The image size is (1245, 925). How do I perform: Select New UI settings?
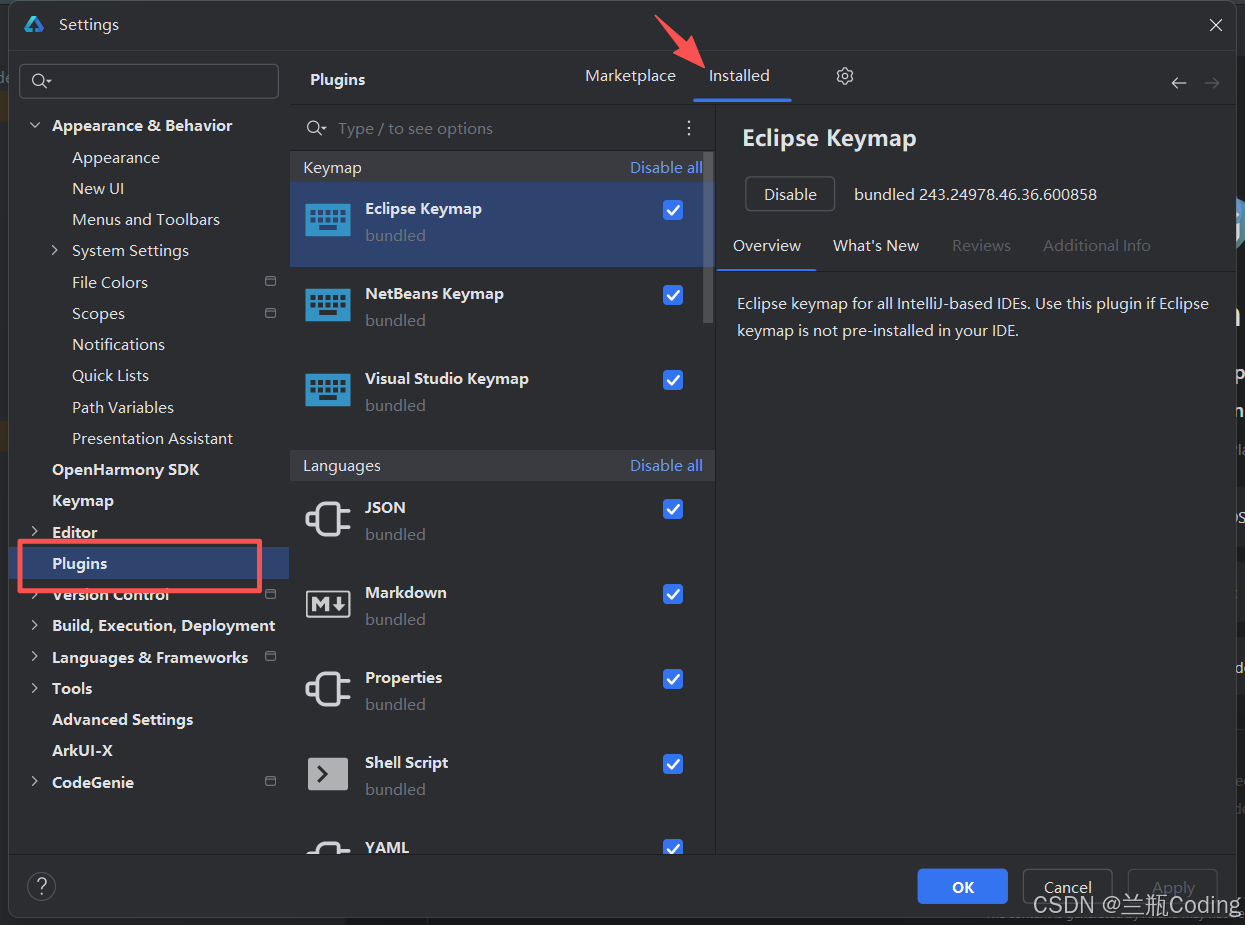[98, 188]
